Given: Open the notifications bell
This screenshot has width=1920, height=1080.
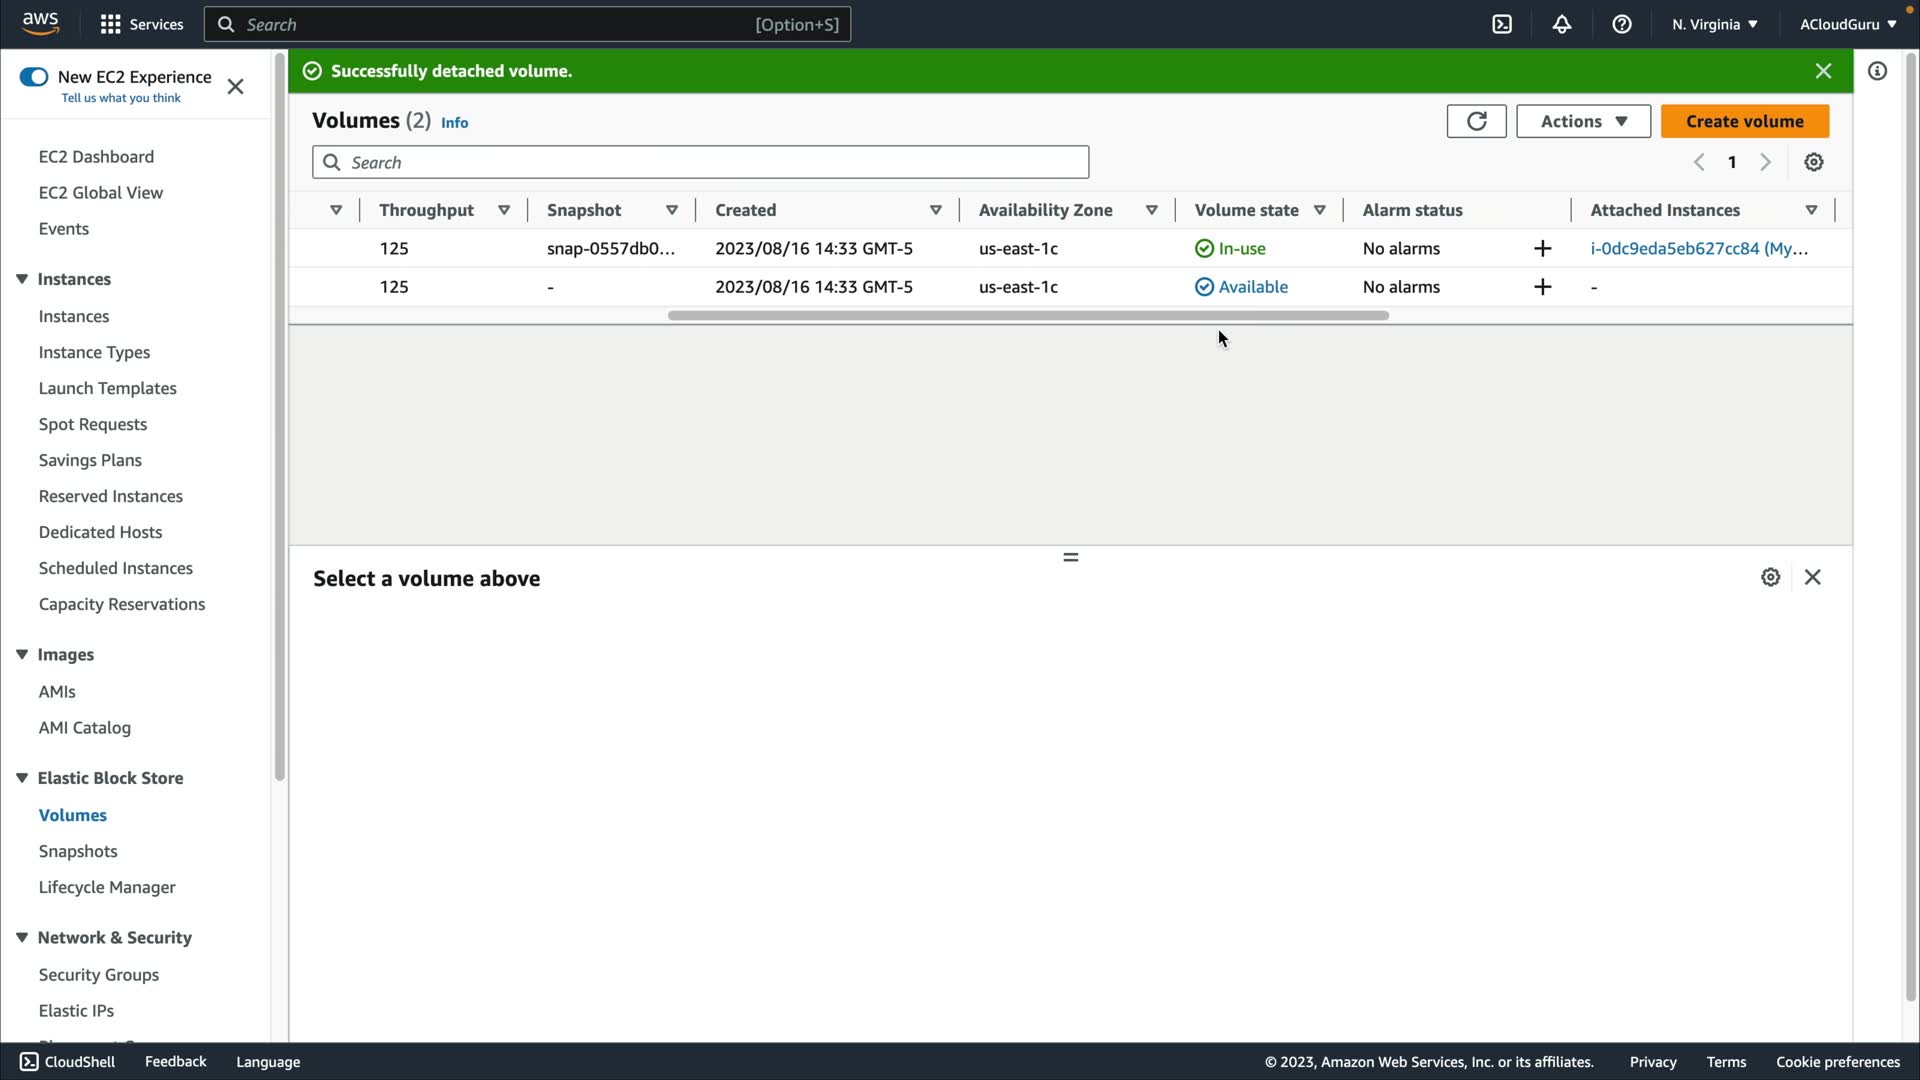Looking at the screenshot, I should 1562,24.
